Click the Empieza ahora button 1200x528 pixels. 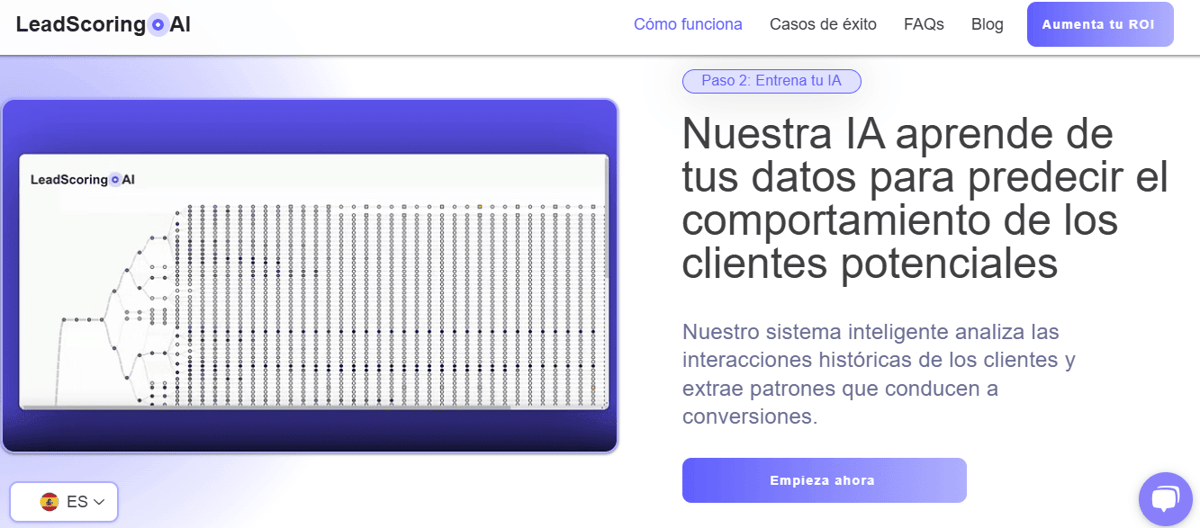823,480
